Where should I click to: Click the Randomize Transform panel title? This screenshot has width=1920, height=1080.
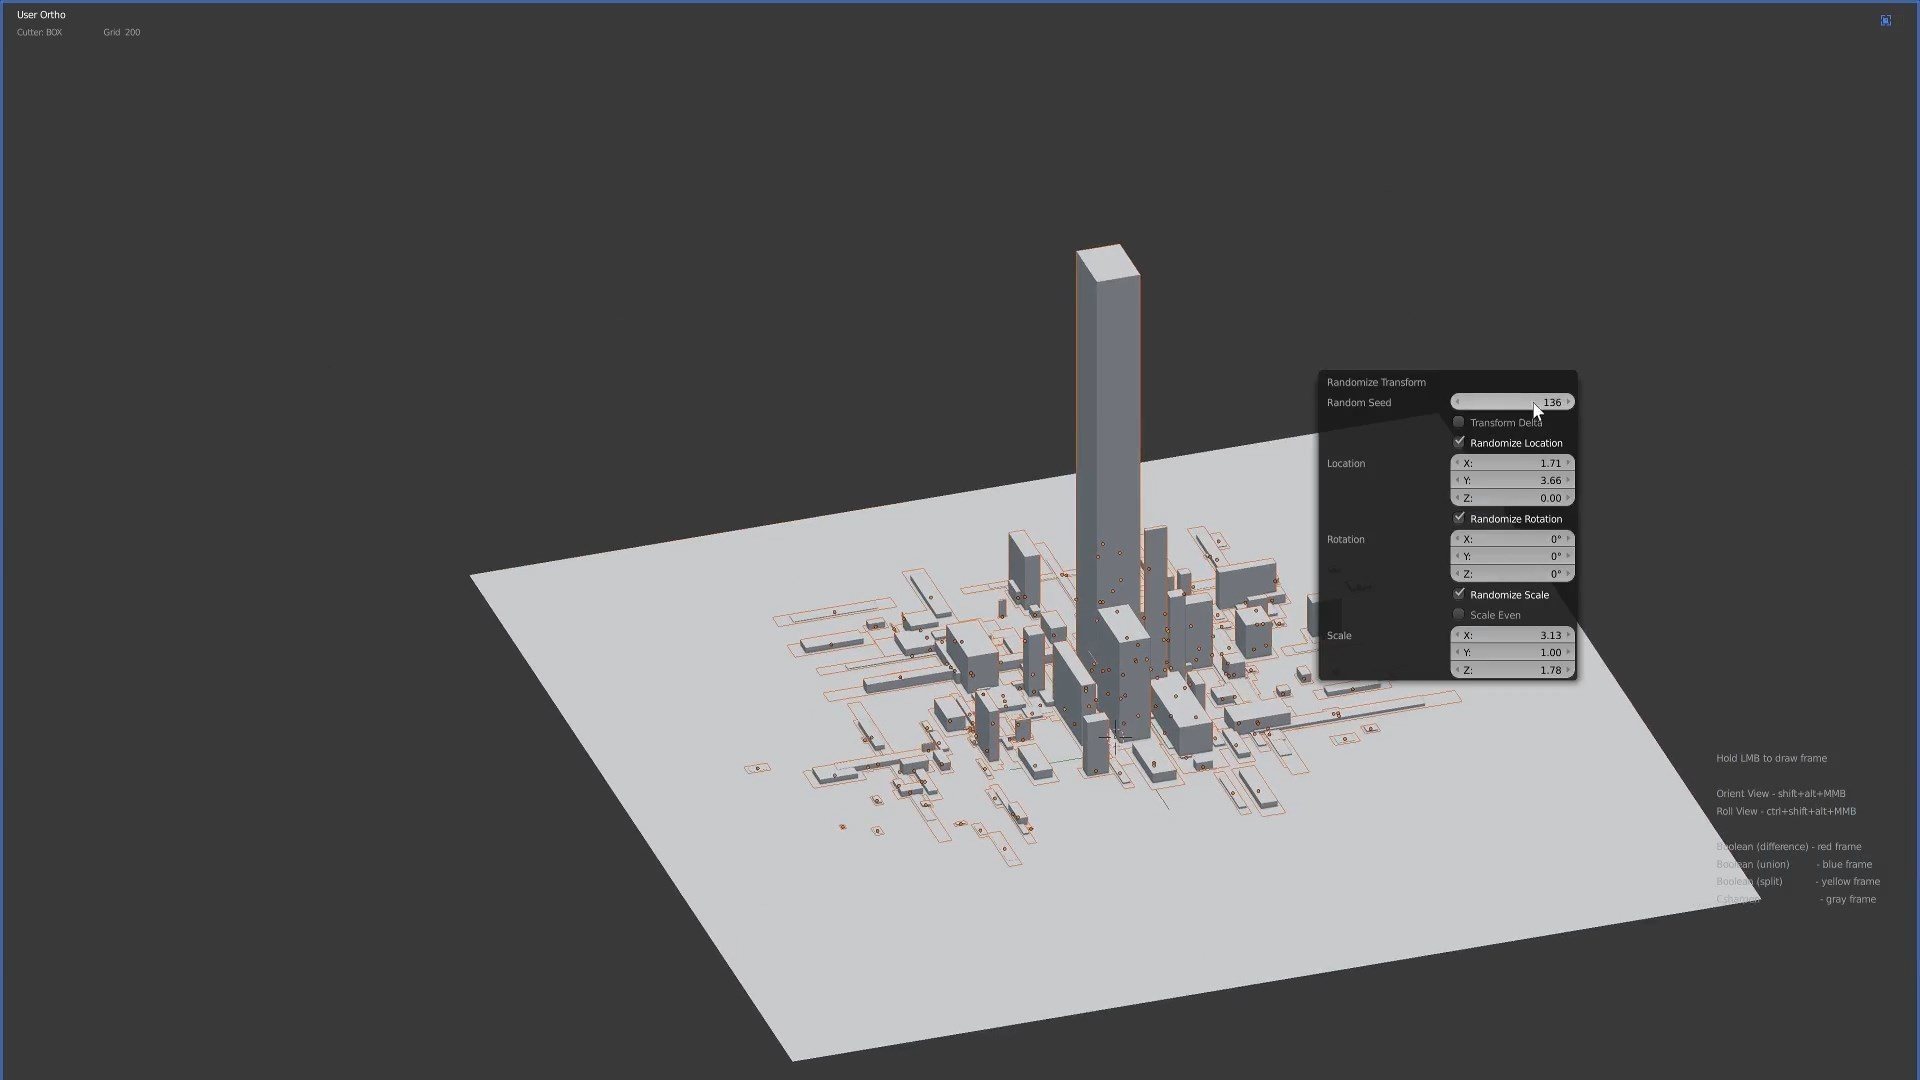click(1376, 382)
